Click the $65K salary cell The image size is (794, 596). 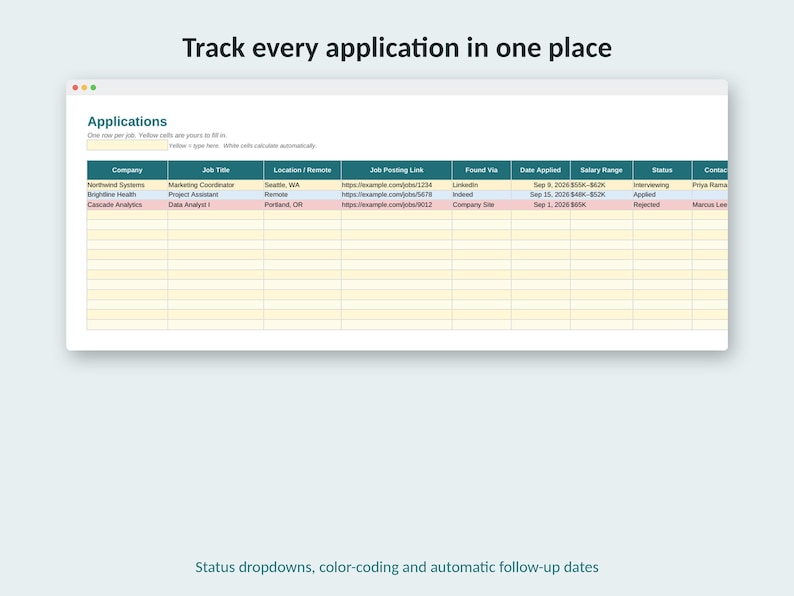click(x=602, y=205)
